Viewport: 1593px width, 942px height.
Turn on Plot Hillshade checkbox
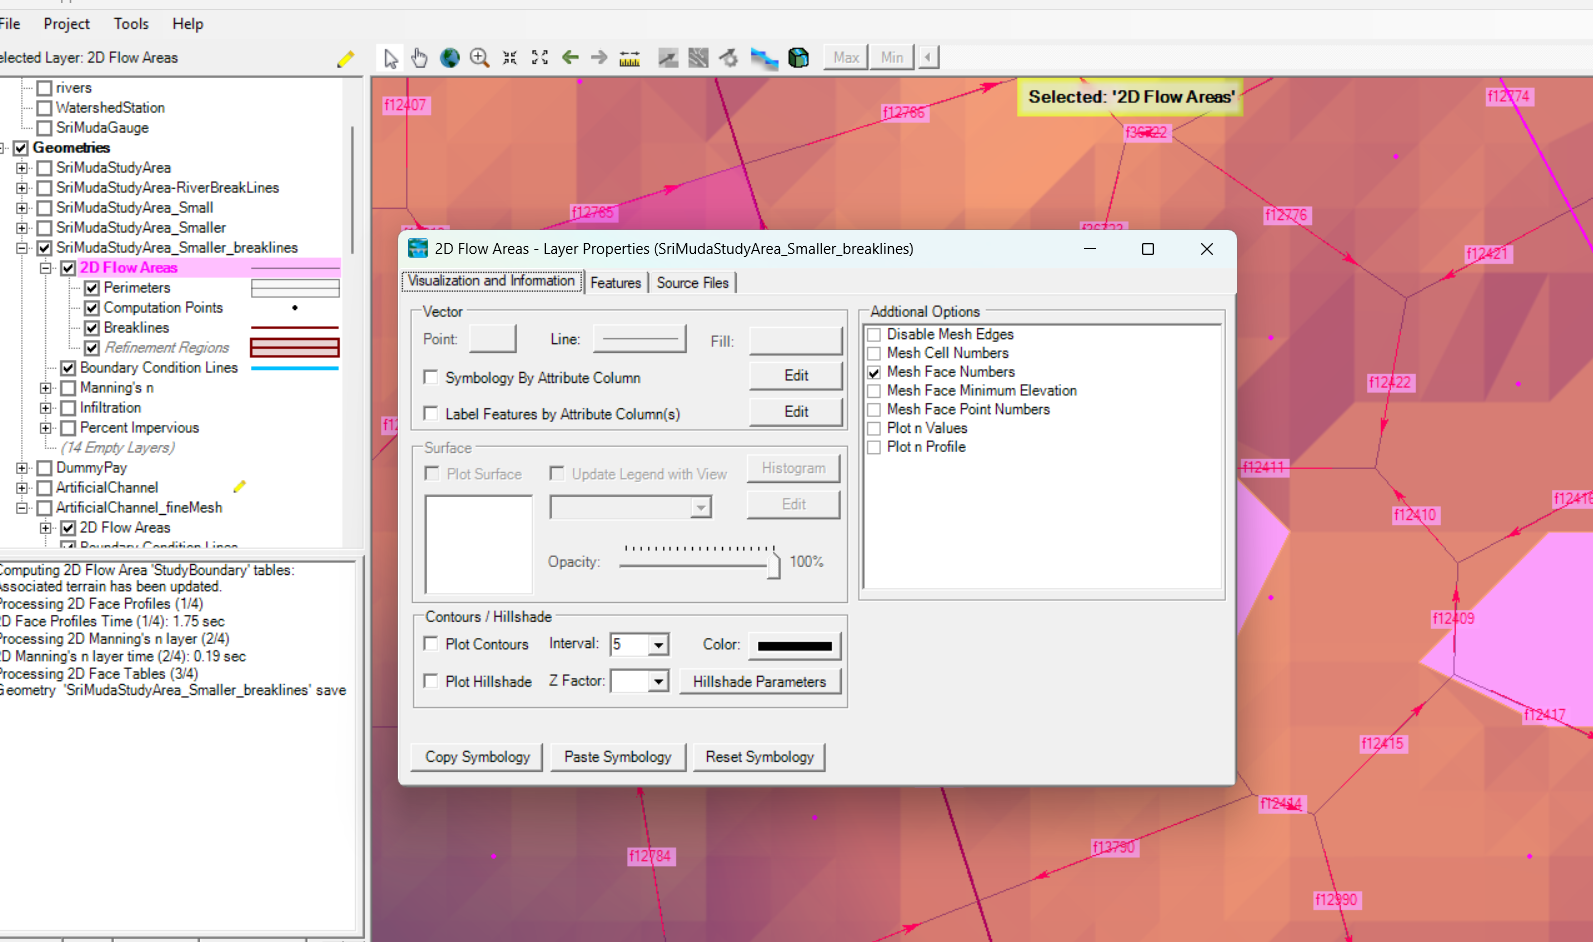click(431, 681)
